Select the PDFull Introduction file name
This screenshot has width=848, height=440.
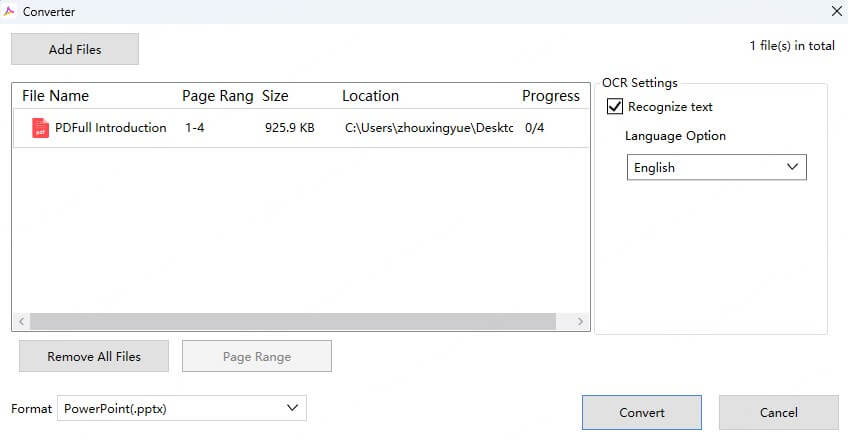[110, 128]
